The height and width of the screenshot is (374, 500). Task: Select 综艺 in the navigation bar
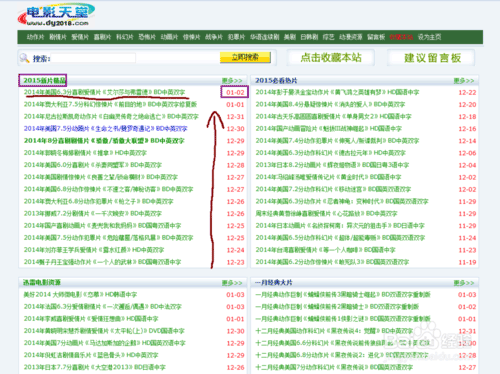tap(328, 37)
